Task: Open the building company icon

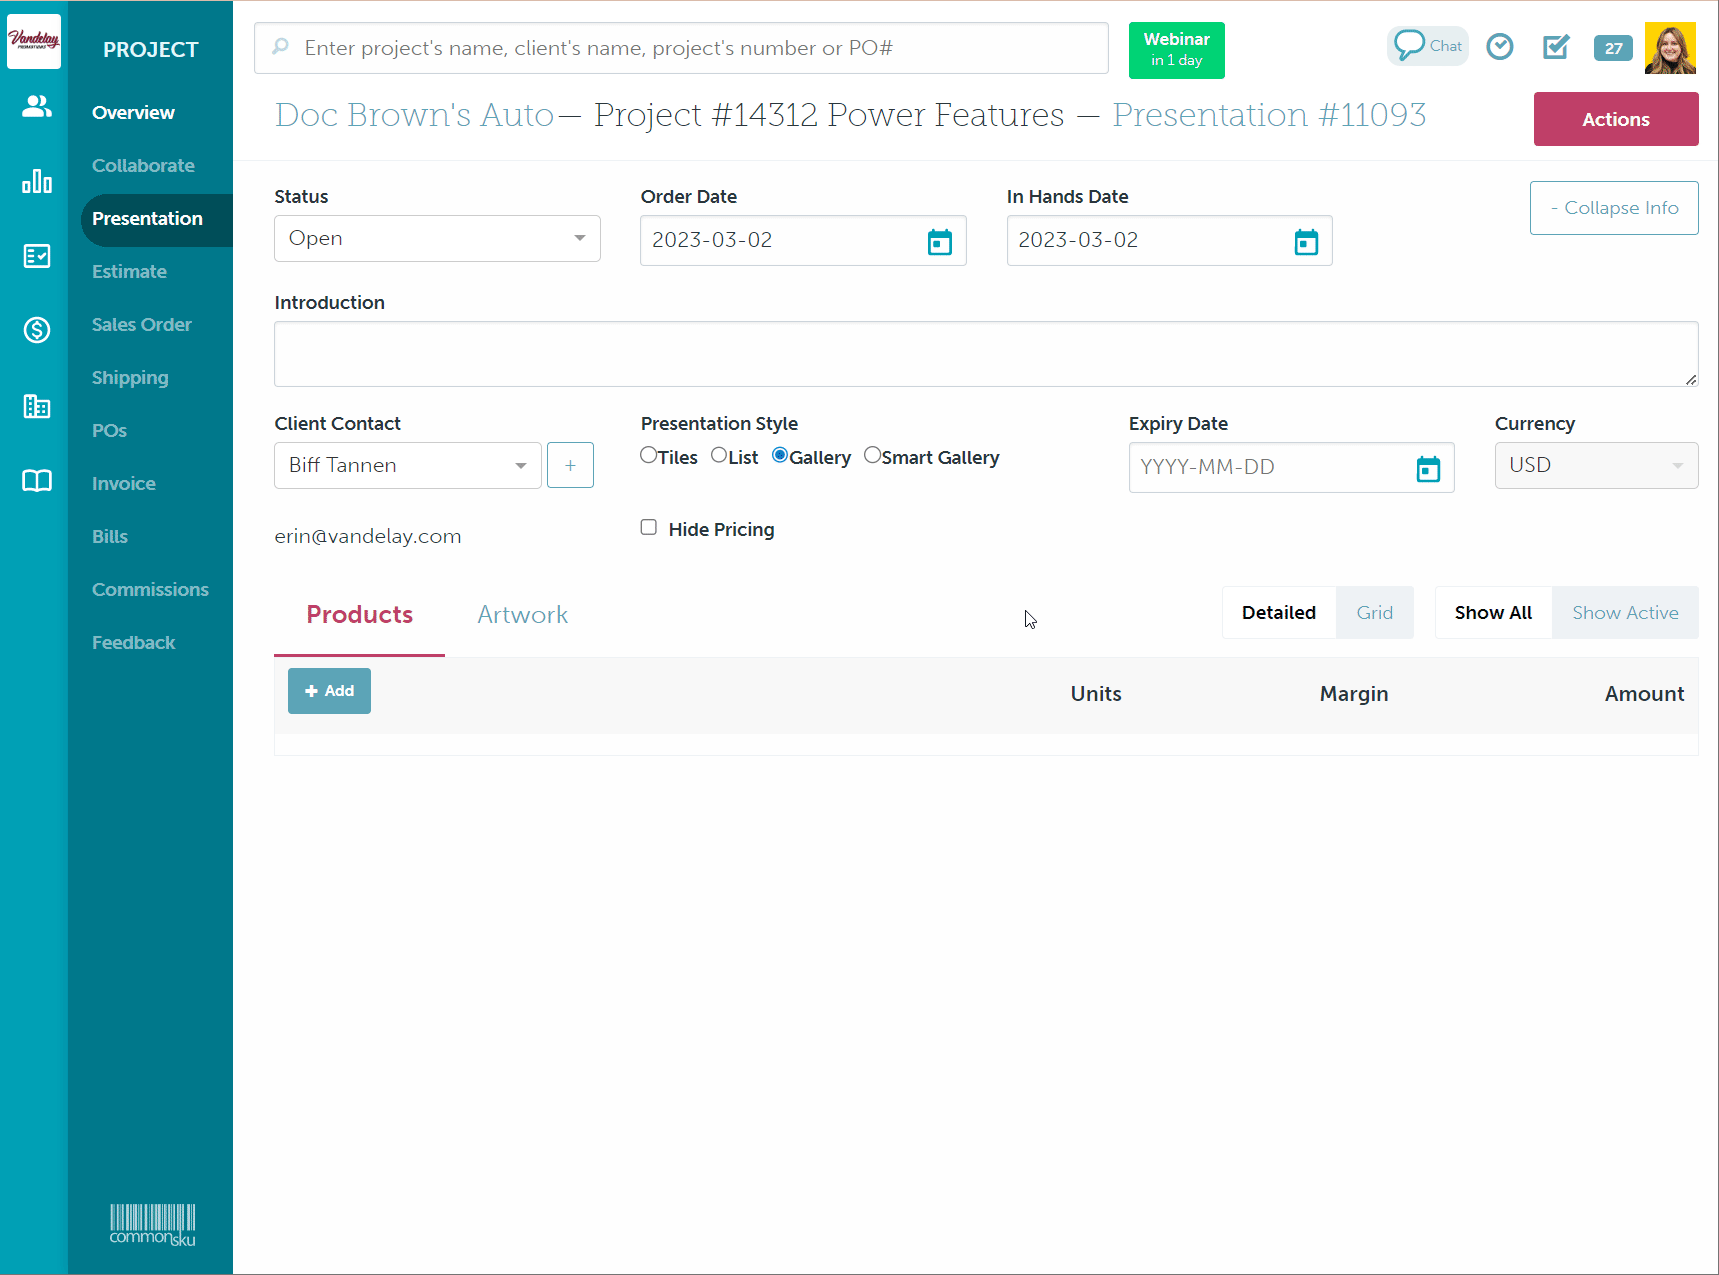Action: coord(36,406)
